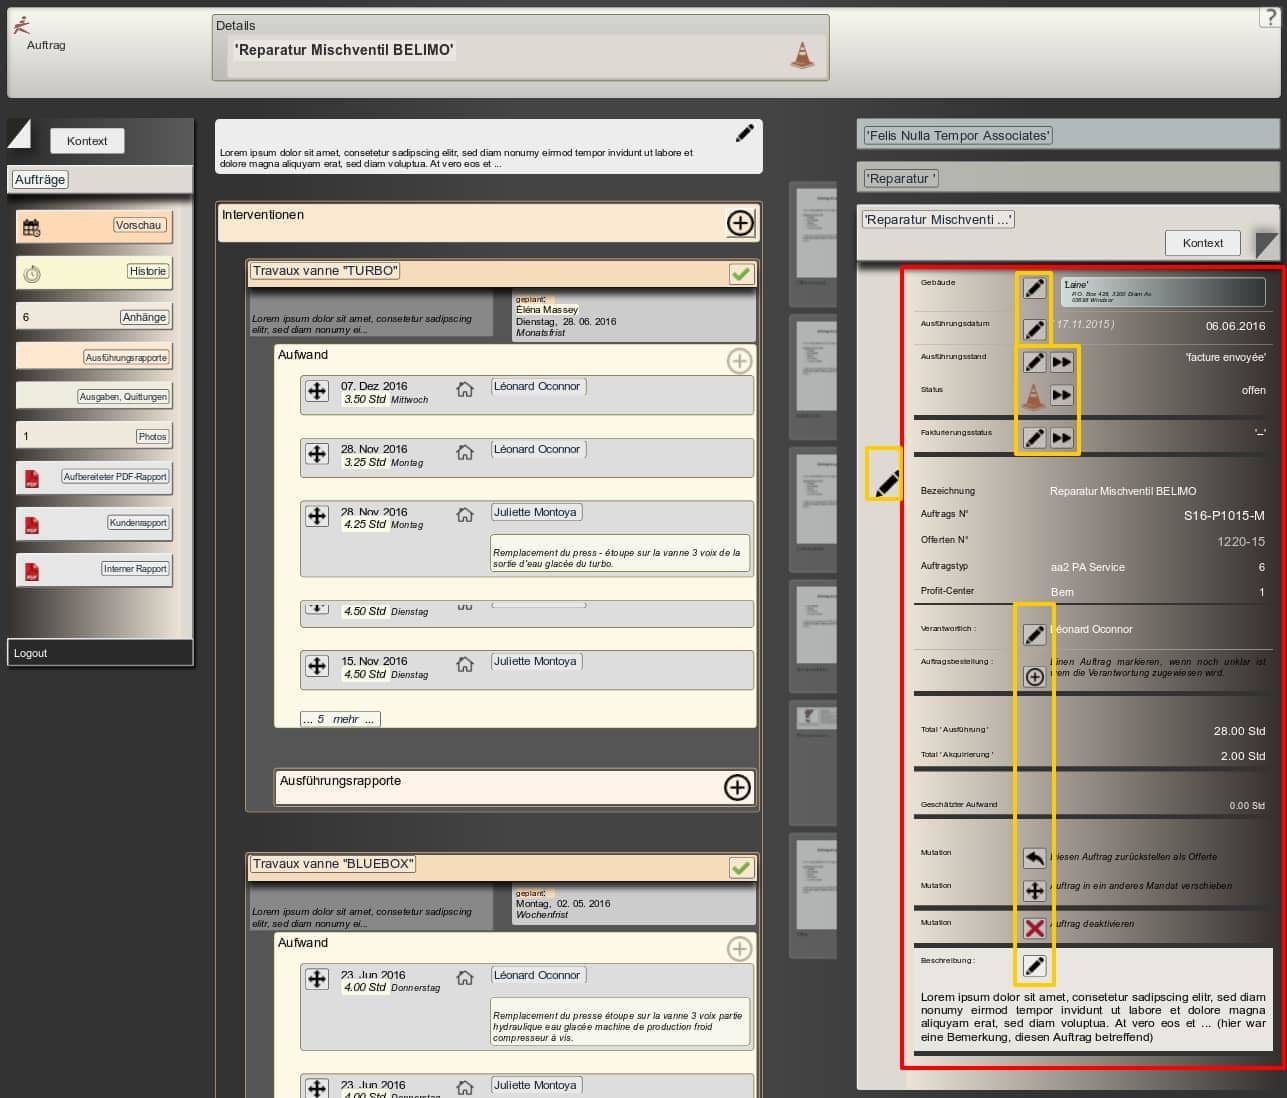Toggle the green checkmark on Travaux vanne "TURBO"
Image resolution: width=1287 pixels, height=1098 pixels.
click(x=741, y=273)
